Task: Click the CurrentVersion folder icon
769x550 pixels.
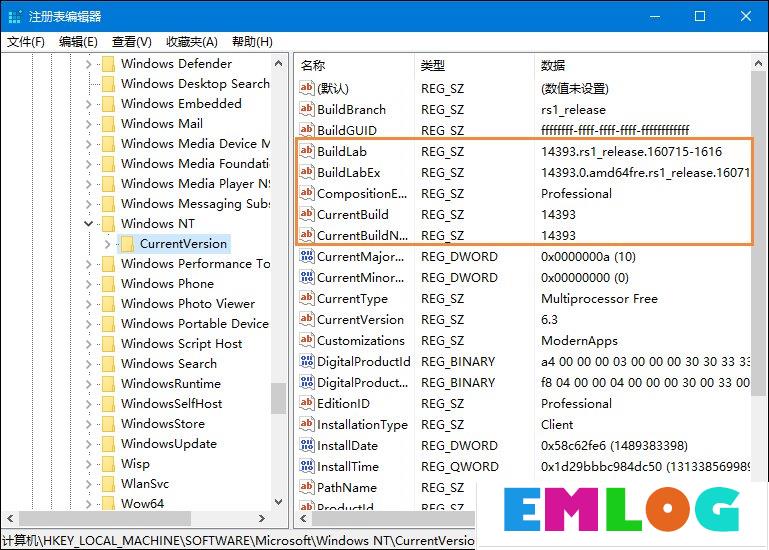Action: click(127, 244)
